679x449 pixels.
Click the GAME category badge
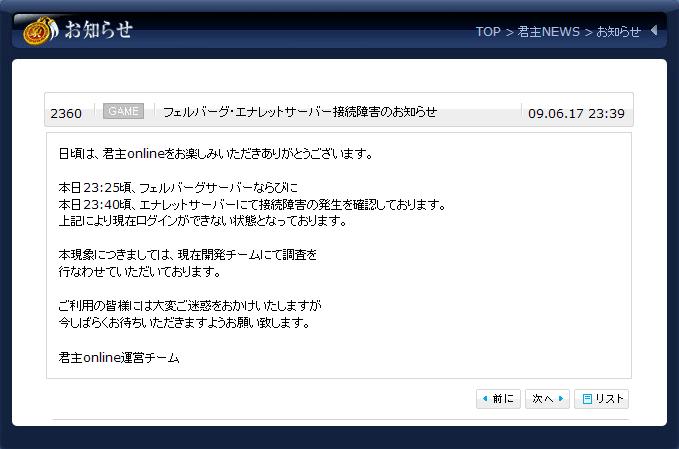point(123,111)
